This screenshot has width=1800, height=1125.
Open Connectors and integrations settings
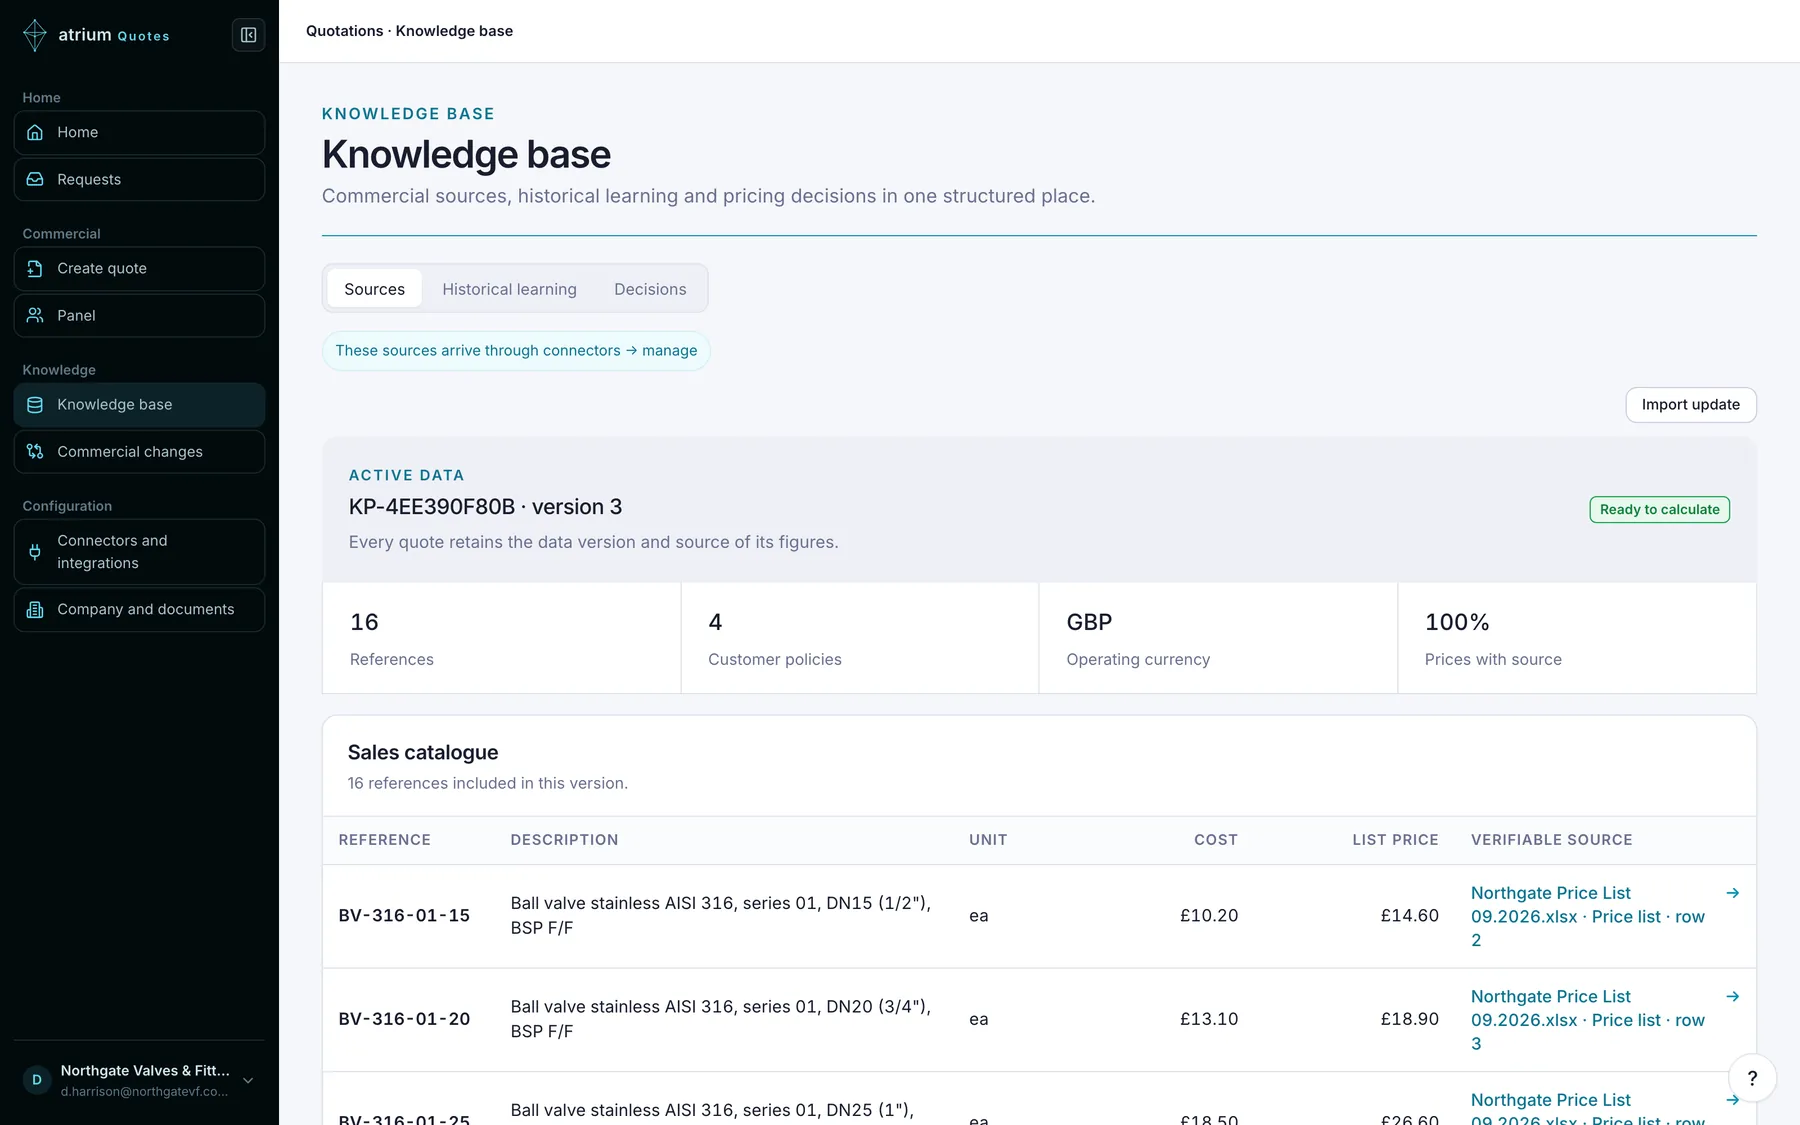coord(139,552)
